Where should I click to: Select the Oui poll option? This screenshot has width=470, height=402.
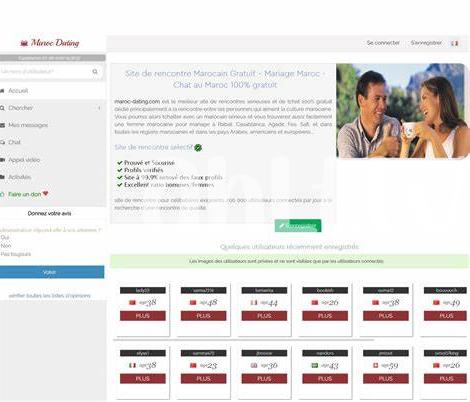[x=5, y=237]
